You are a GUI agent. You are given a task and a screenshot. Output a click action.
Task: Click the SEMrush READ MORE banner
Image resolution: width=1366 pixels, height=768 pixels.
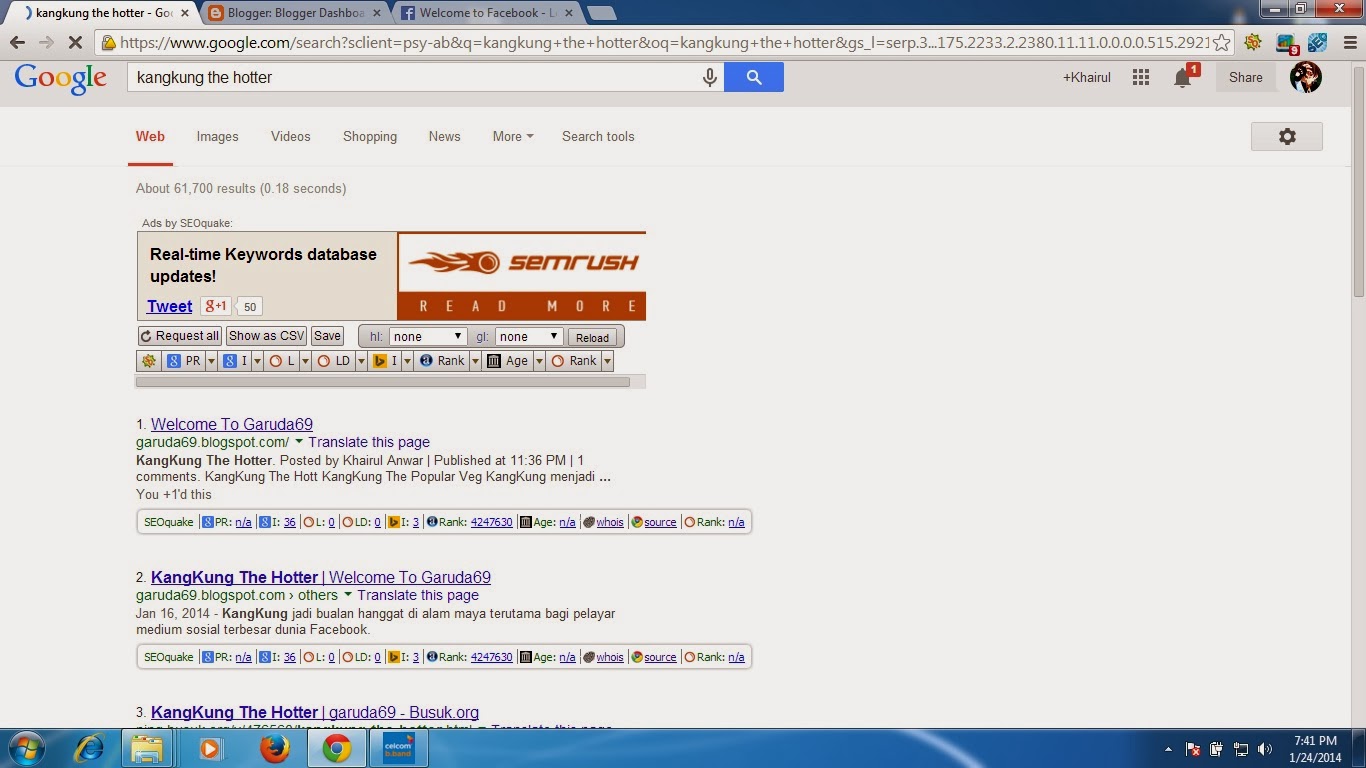(522, 276)
